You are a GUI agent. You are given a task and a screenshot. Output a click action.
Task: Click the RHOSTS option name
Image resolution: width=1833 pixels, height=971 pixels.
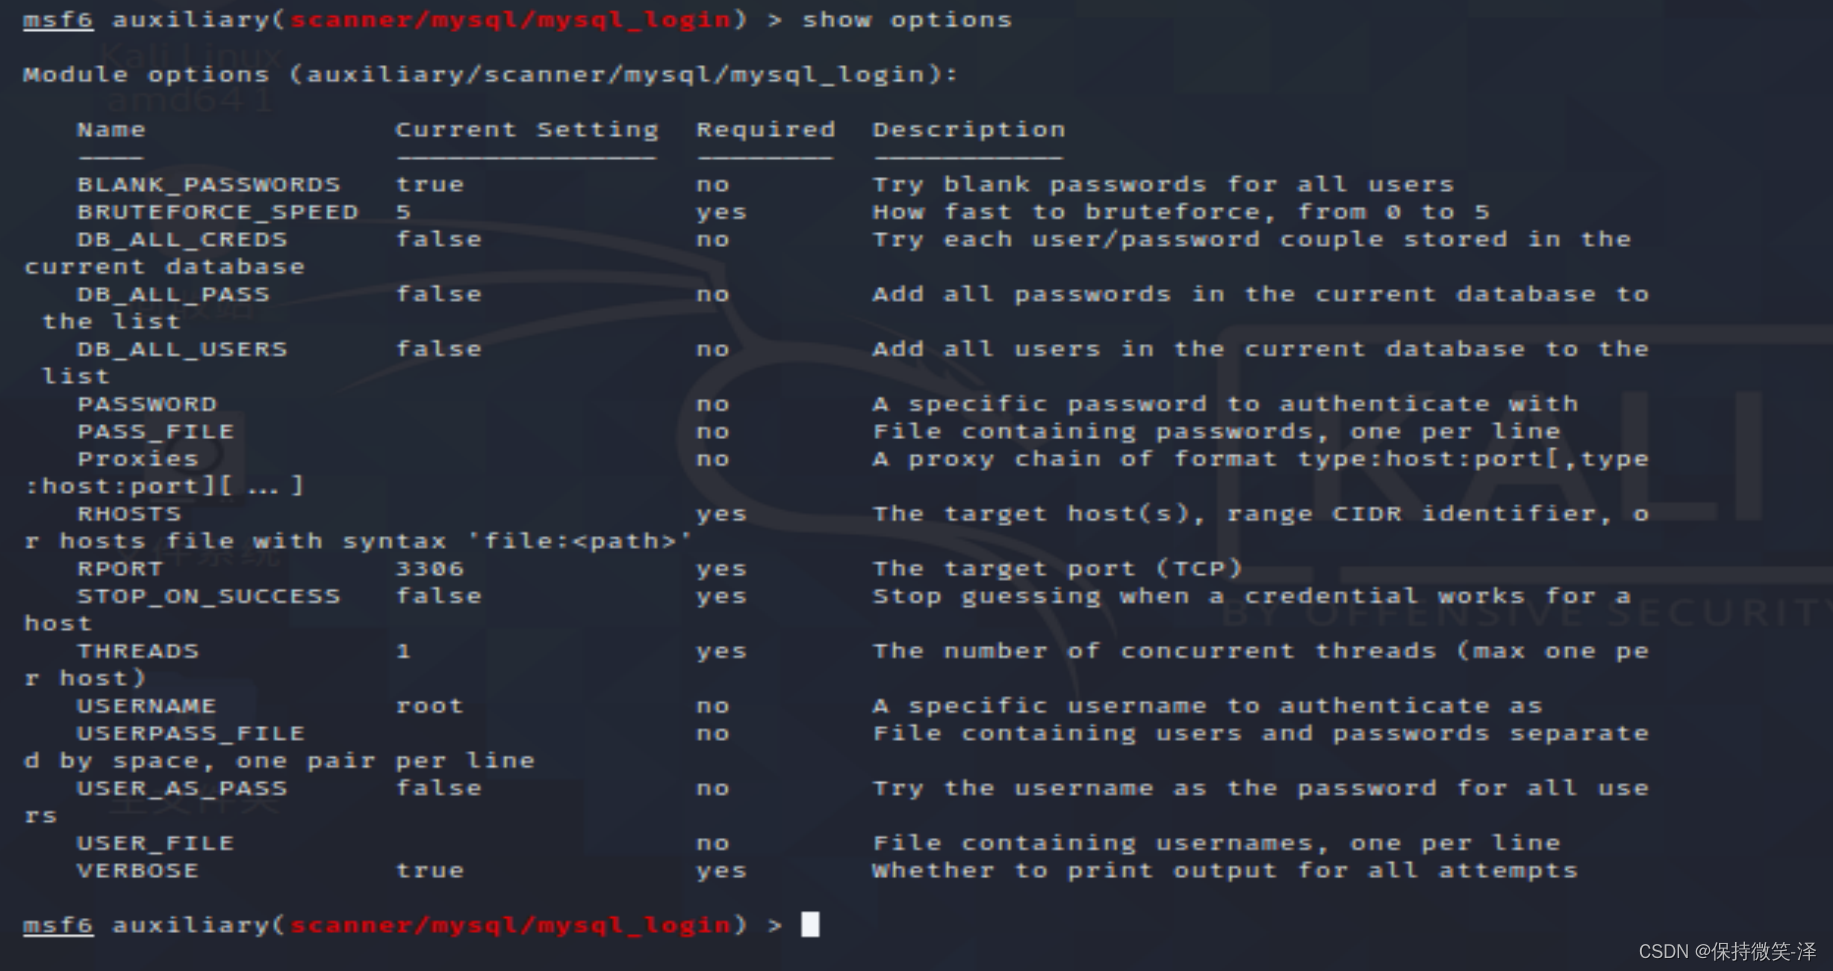click(x=129, y=514)
